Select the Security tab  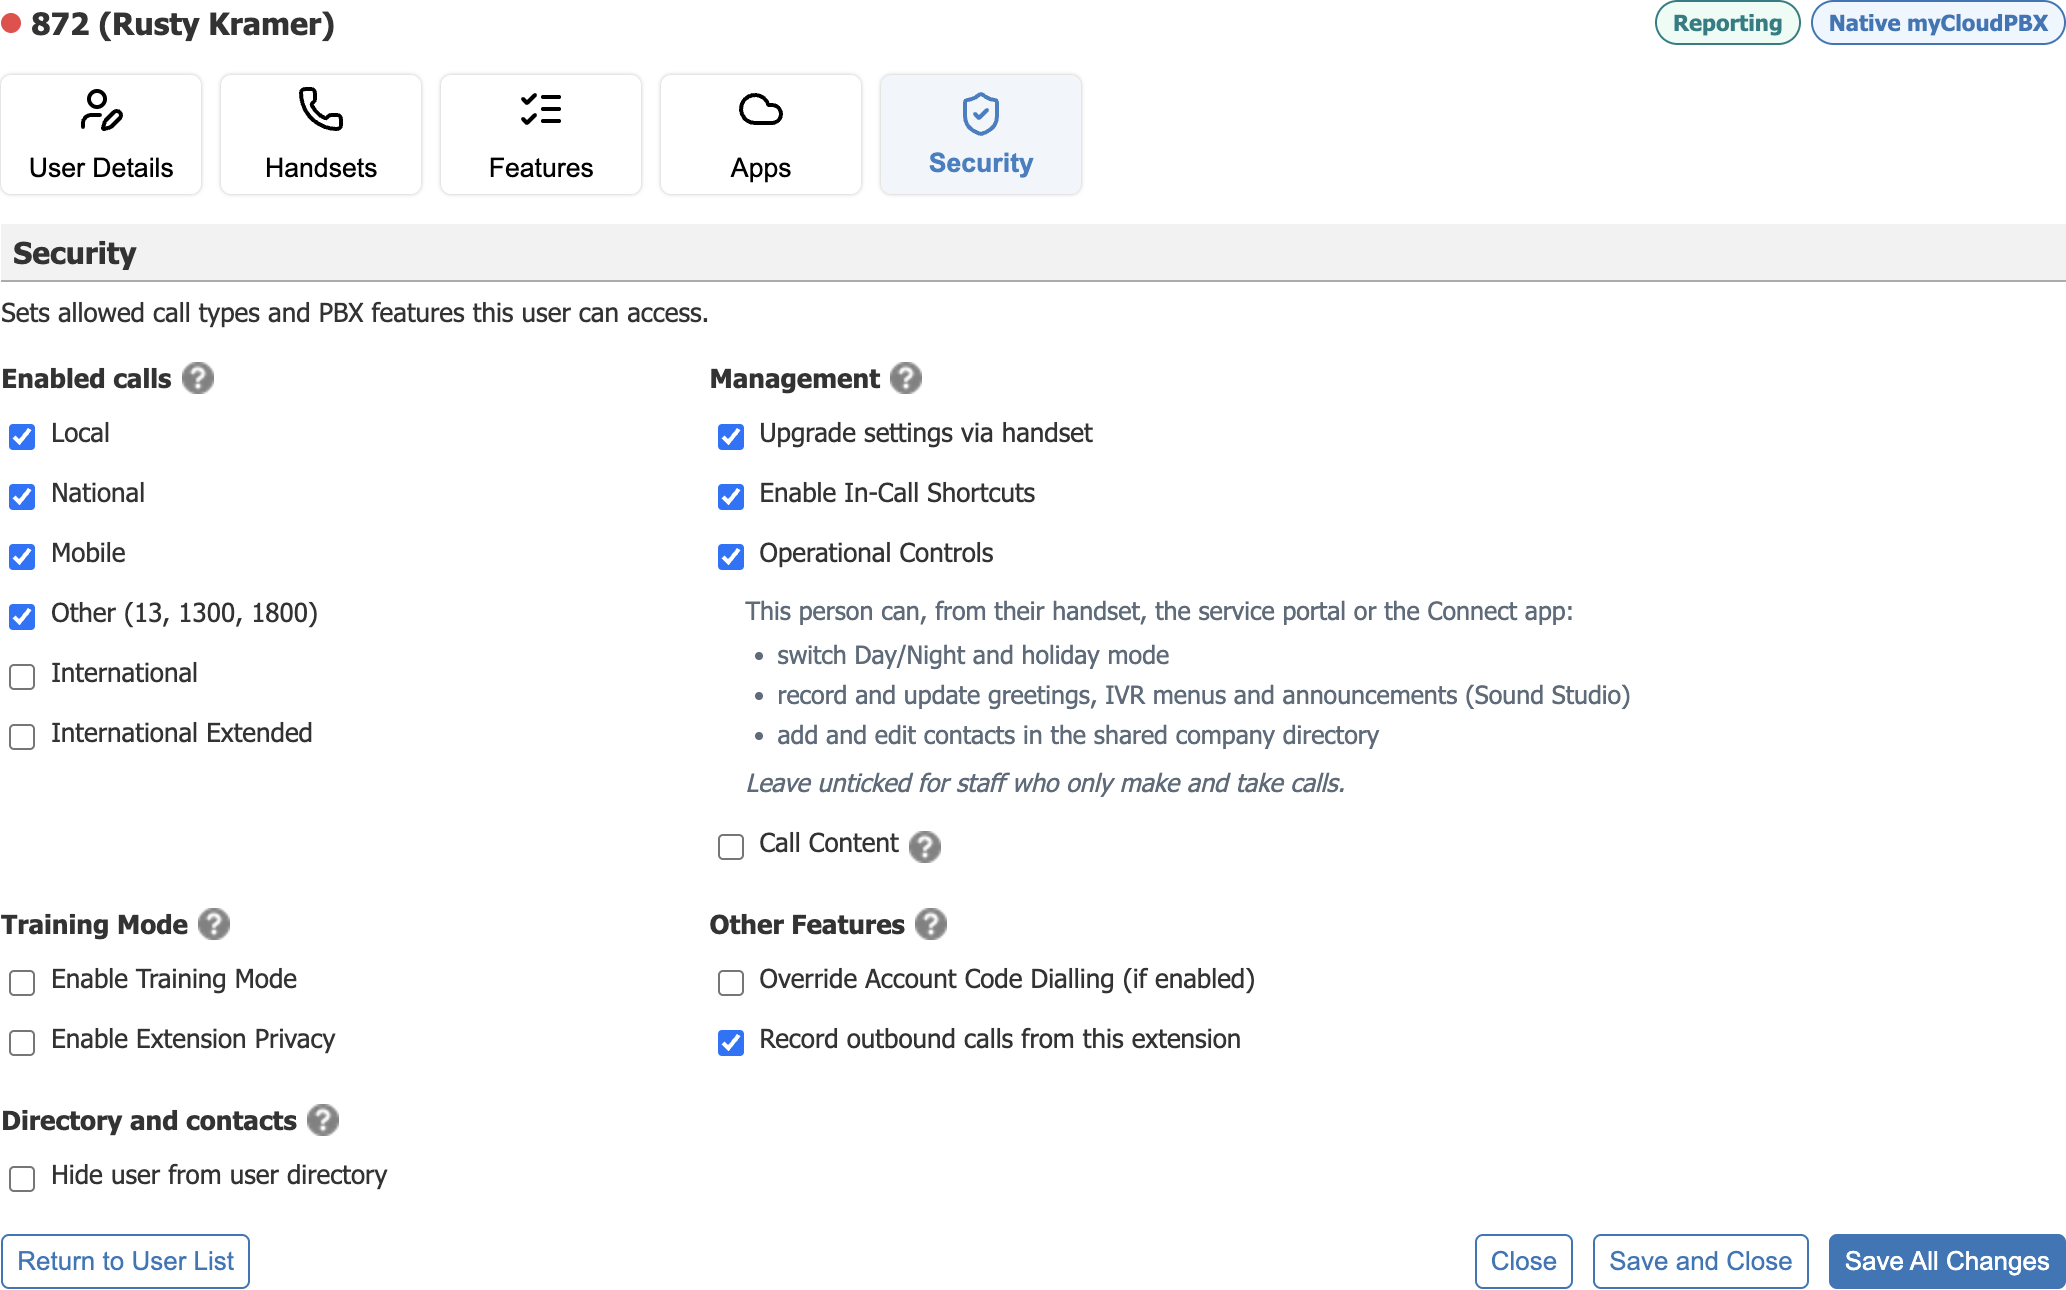tap(981, 135)
